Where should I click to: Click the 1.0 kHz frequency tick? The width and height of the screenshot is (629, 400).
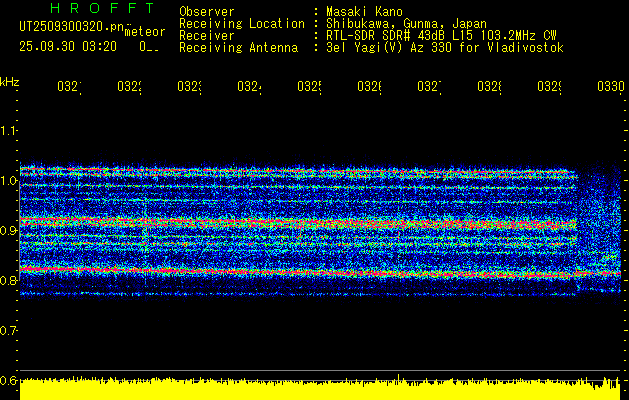click(x=9, y=180)
